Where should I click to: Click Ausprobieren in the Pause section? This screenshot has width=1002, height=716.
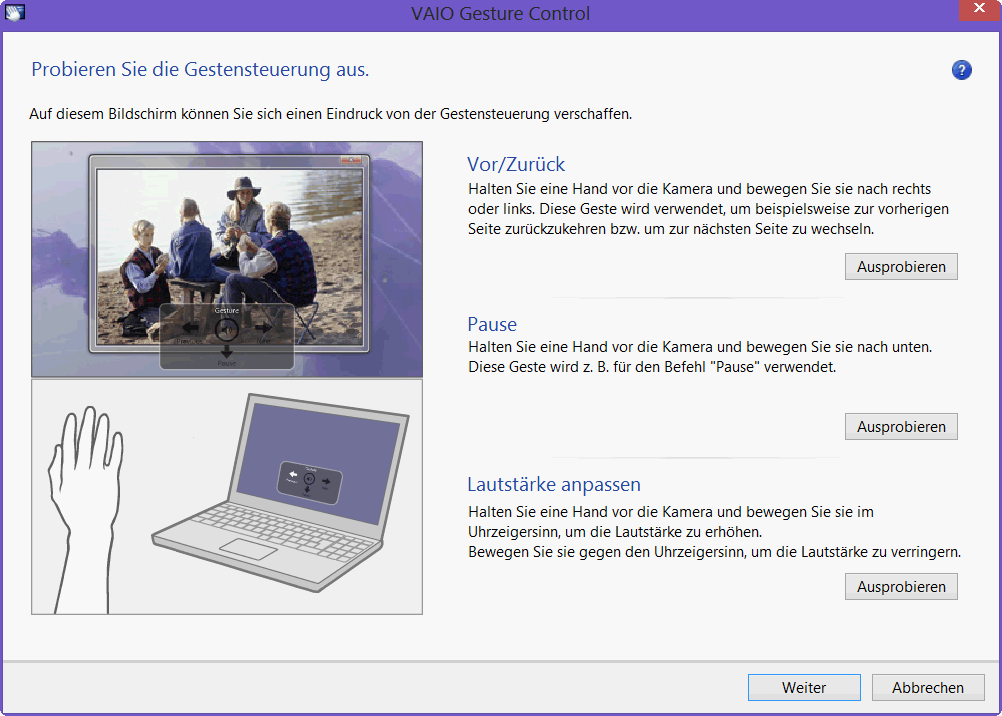coord(901,426)
